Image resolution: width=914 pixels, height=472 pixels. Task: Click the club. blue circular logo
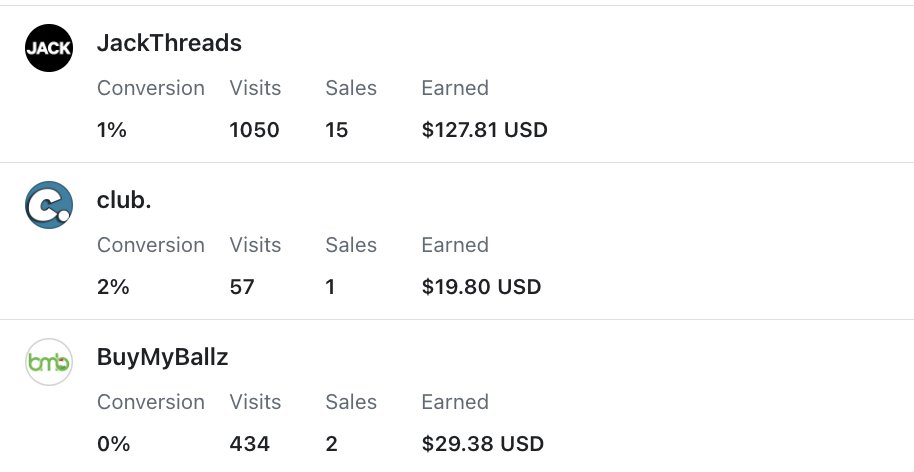point(49,205)
